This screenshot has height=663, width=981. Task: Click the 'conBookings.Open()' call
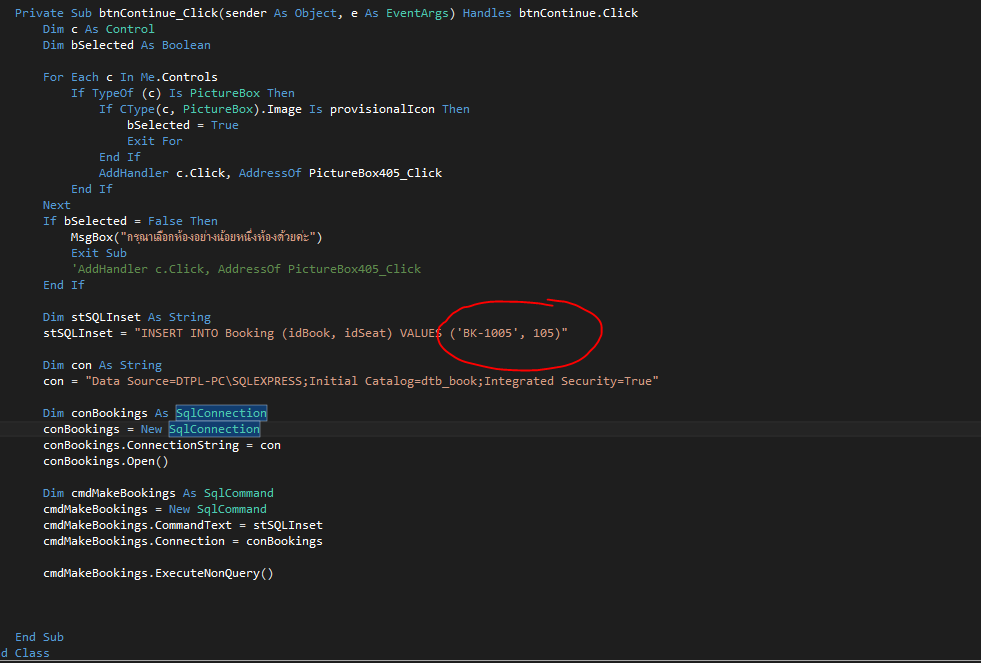(x=106, y=462)
